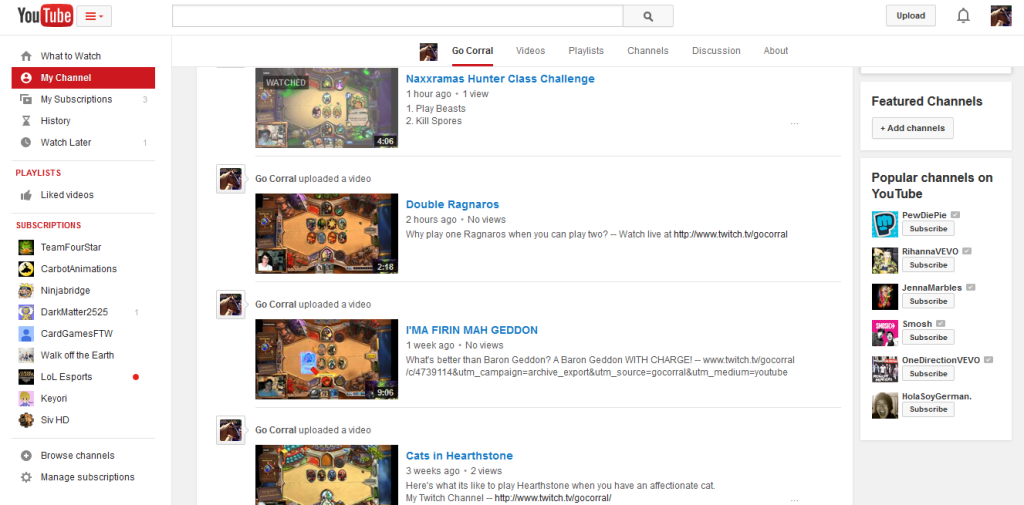Subscribe to Smosh
Image resolution: width=1024 pixels, height=505 pixels.
pyautogui.click(x=928, y=337)
